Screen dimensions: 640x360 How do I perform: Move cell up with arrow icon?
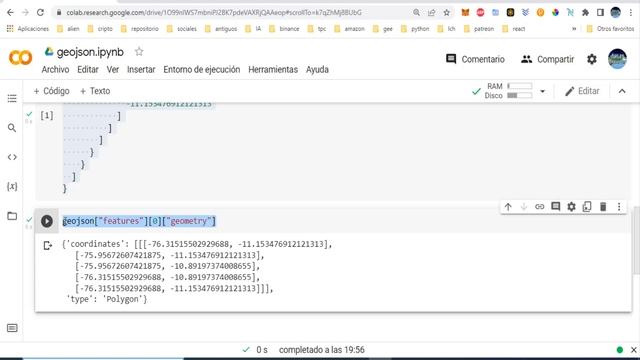tap(508, 207)
